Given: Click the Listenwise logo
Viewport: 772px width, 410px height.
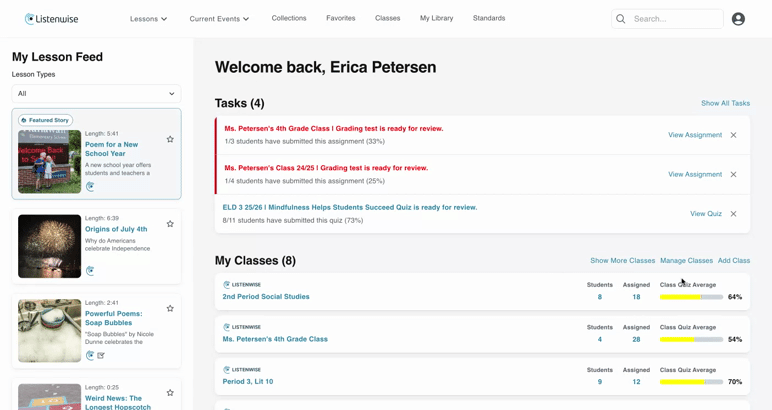Looking at the screenshot, I should pos(51,19).
